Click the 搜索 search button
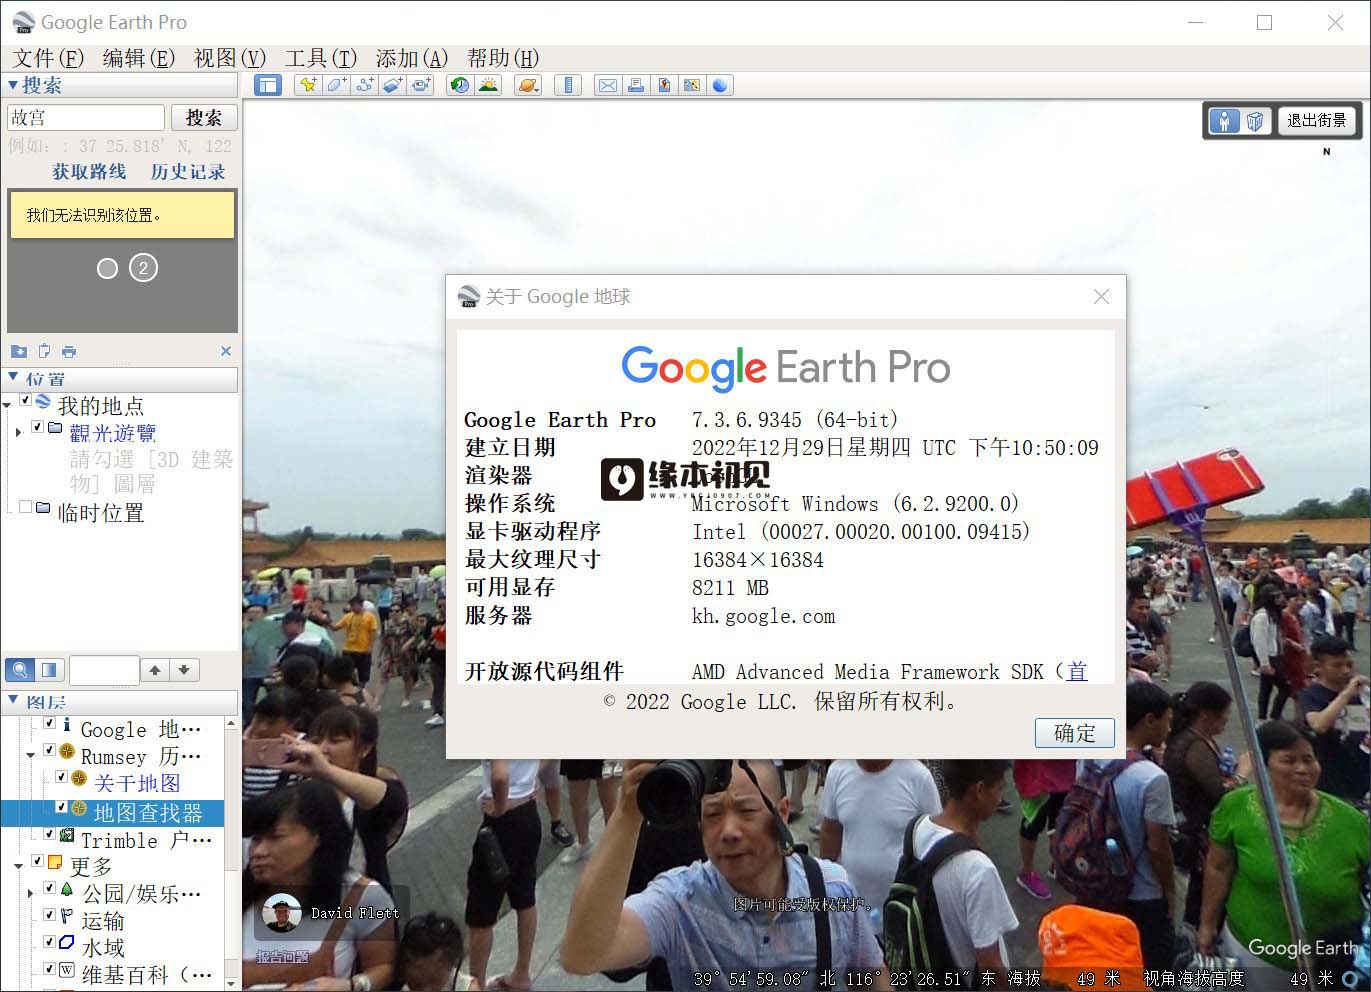Screen dimensions: 1371x992 tap(204, 118)
